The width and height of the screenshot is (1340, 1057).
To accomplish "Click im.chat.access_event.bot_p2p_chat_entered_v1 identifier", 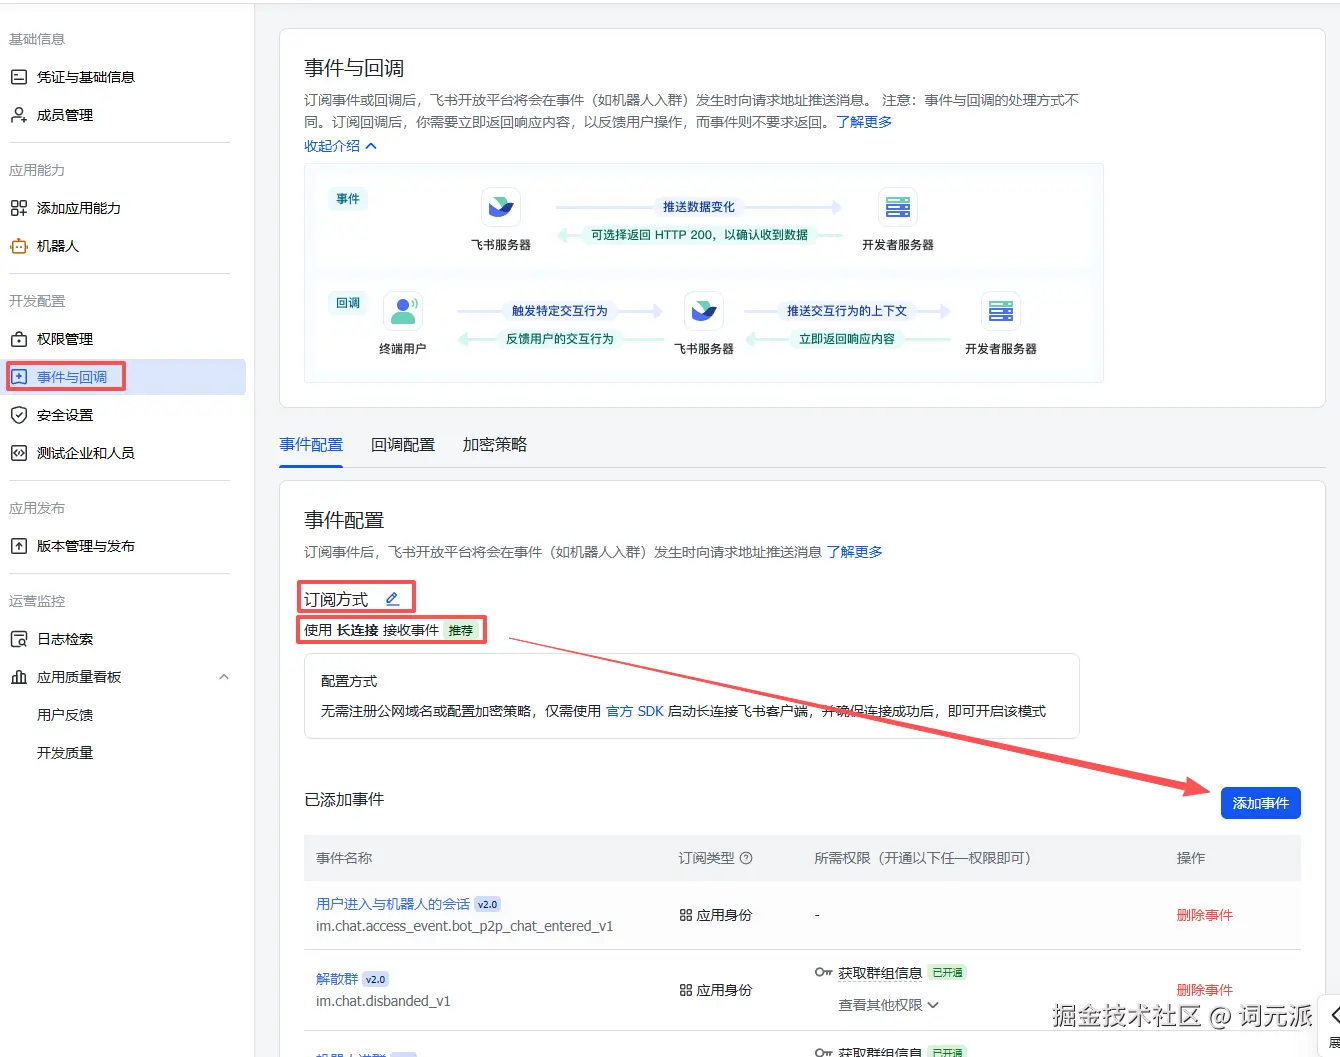I will (x=465, y=926).
